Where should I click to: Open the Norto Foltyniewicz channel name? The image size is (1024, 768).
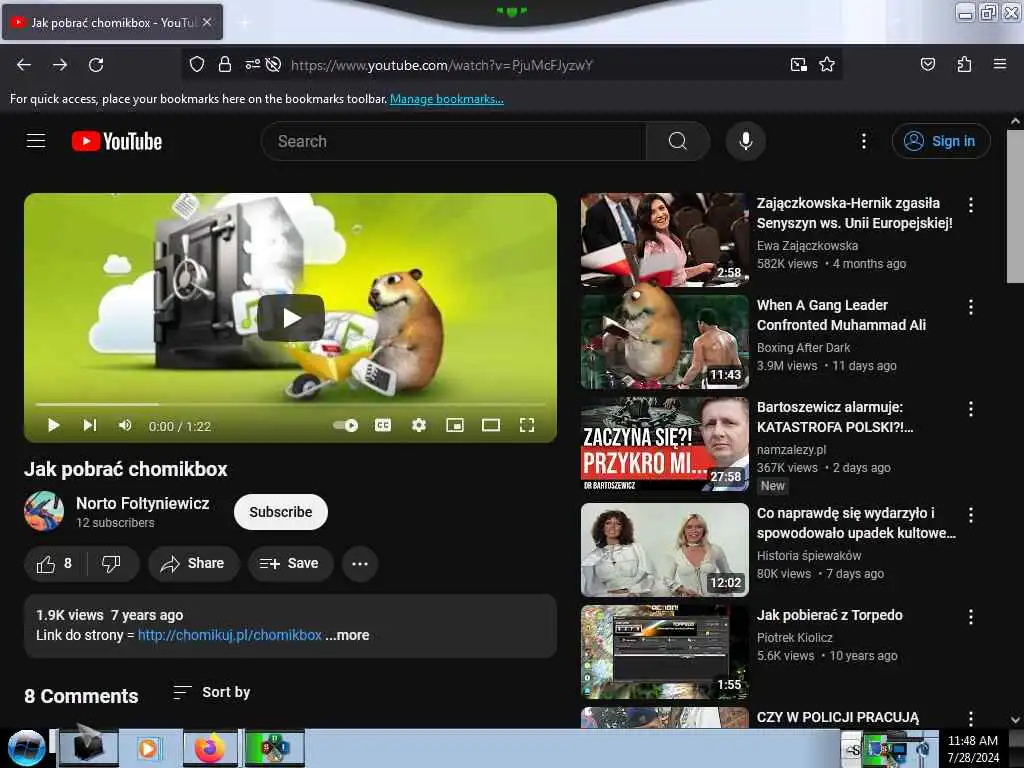pyautogui.click(x=142, y=504)
